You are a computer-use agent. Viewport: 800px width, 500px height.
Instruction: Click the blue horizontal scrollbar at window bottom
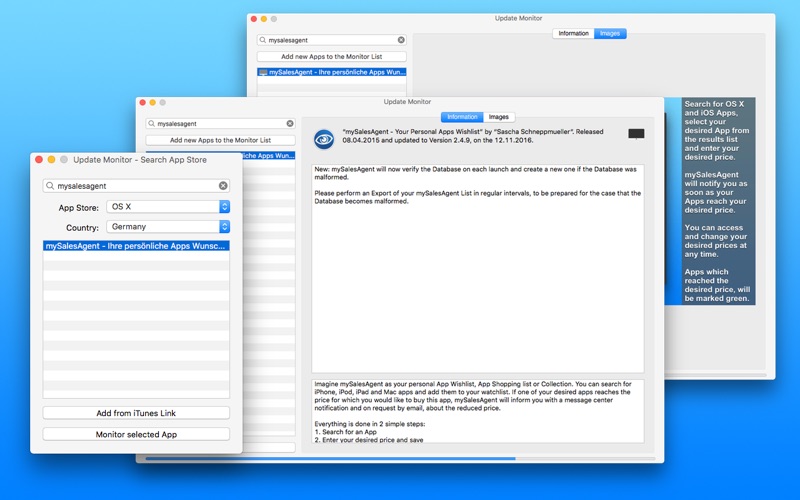point(331,459)
